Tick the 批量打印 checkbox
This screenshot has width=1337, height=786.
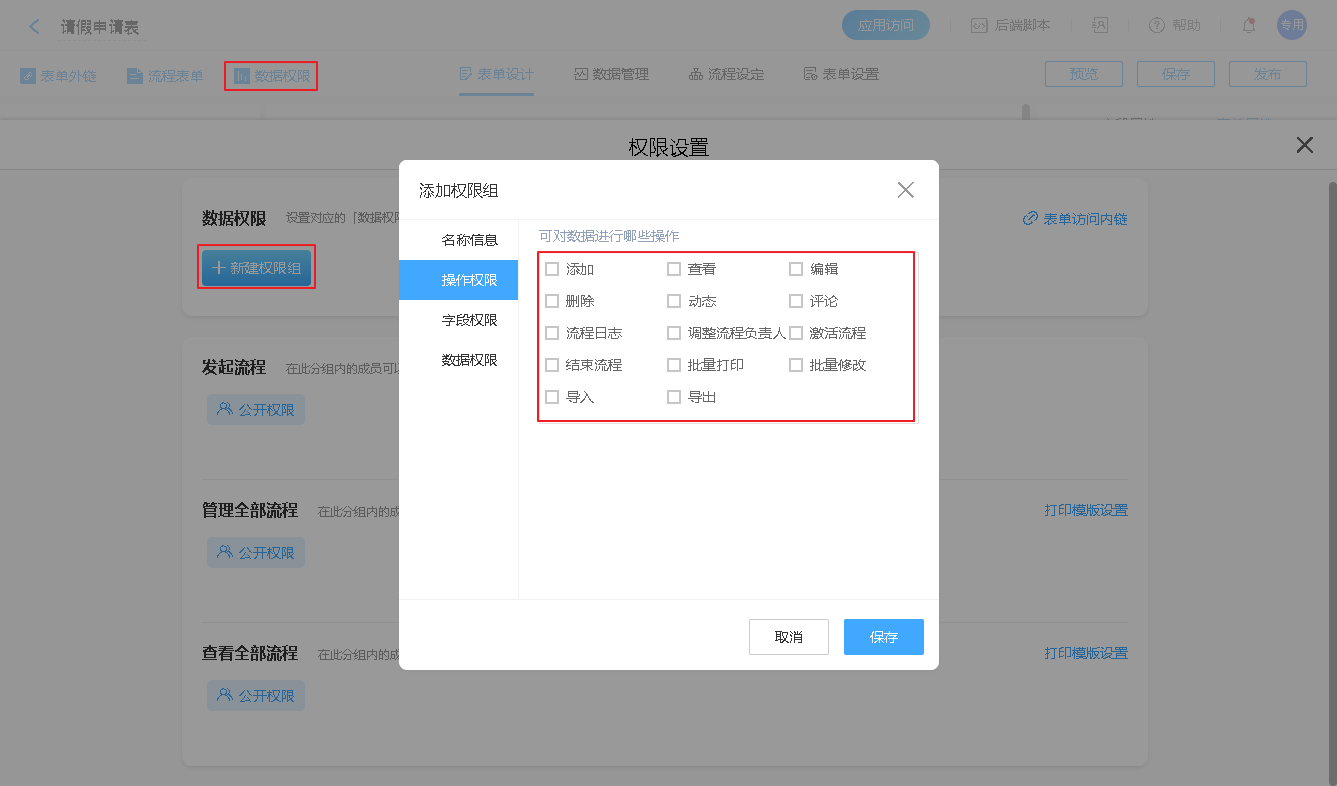point(674,365)
